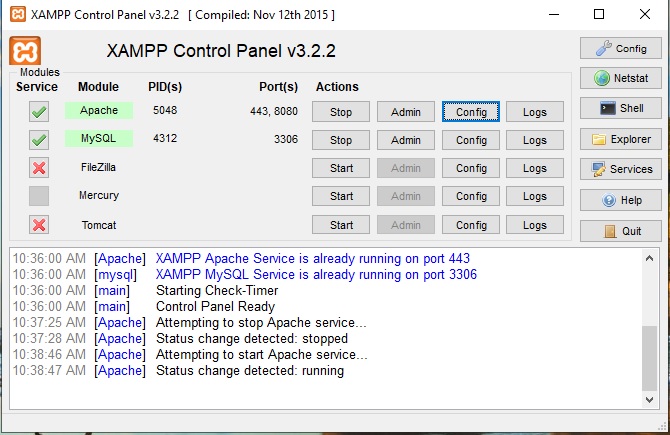The image size is (670, 435).
Task: Click the MySQL module label
Action: click(x=99, y=138)
